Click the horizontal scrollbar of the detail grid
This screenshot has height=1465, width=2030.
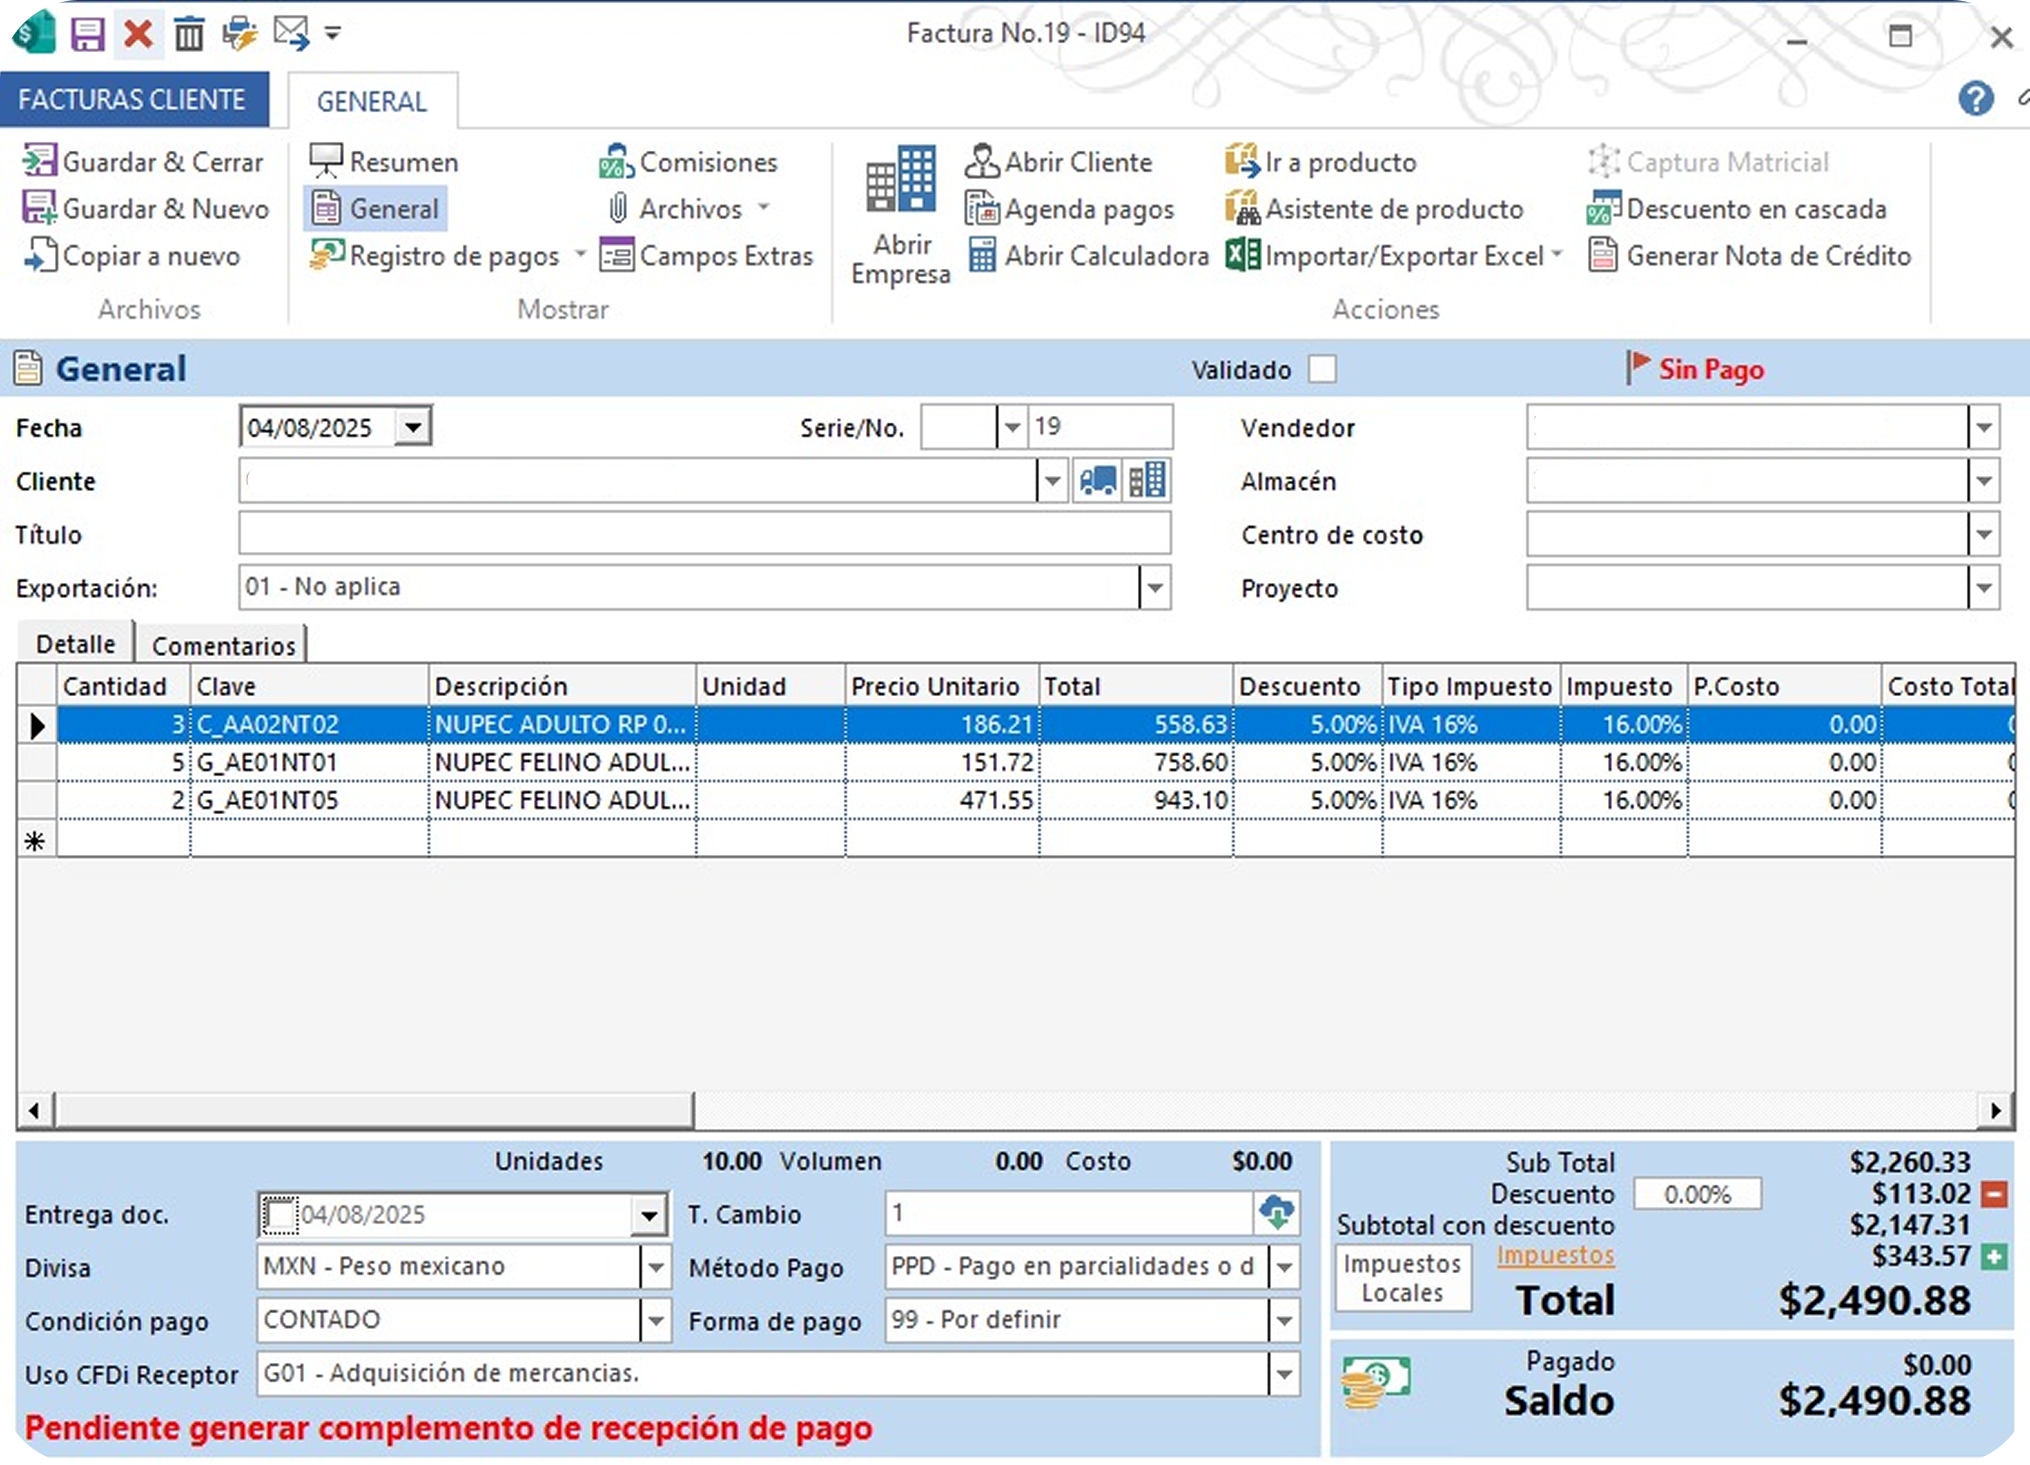[x=374, y=1110]
